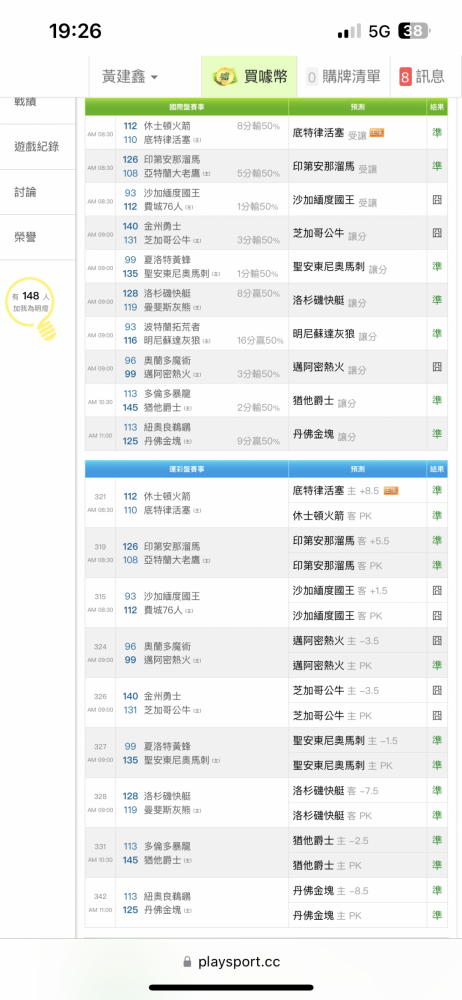Tap orange badge beside 底特律活塞 主 +8.5
This screenshot has width=462, height=1000.
pos(391,490)
